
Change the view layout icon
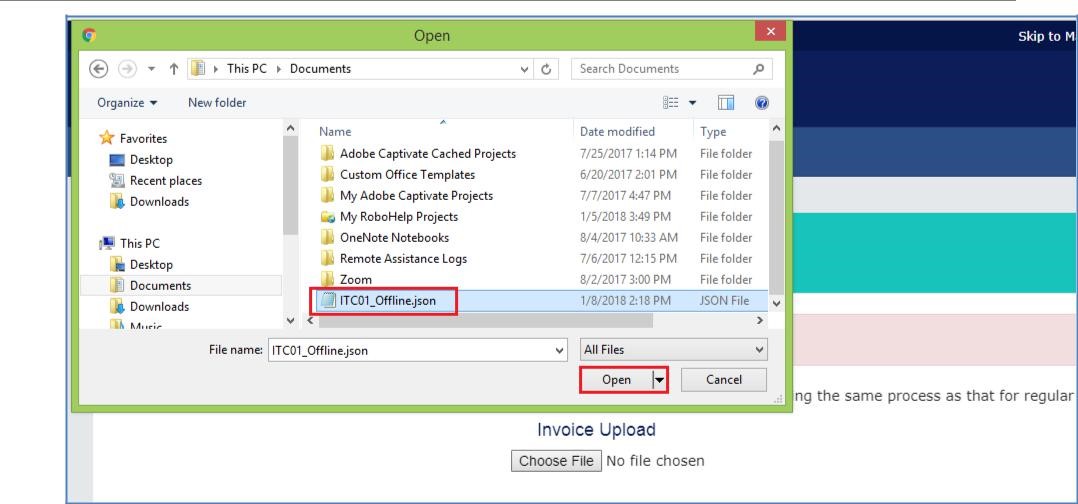[671, 102]
